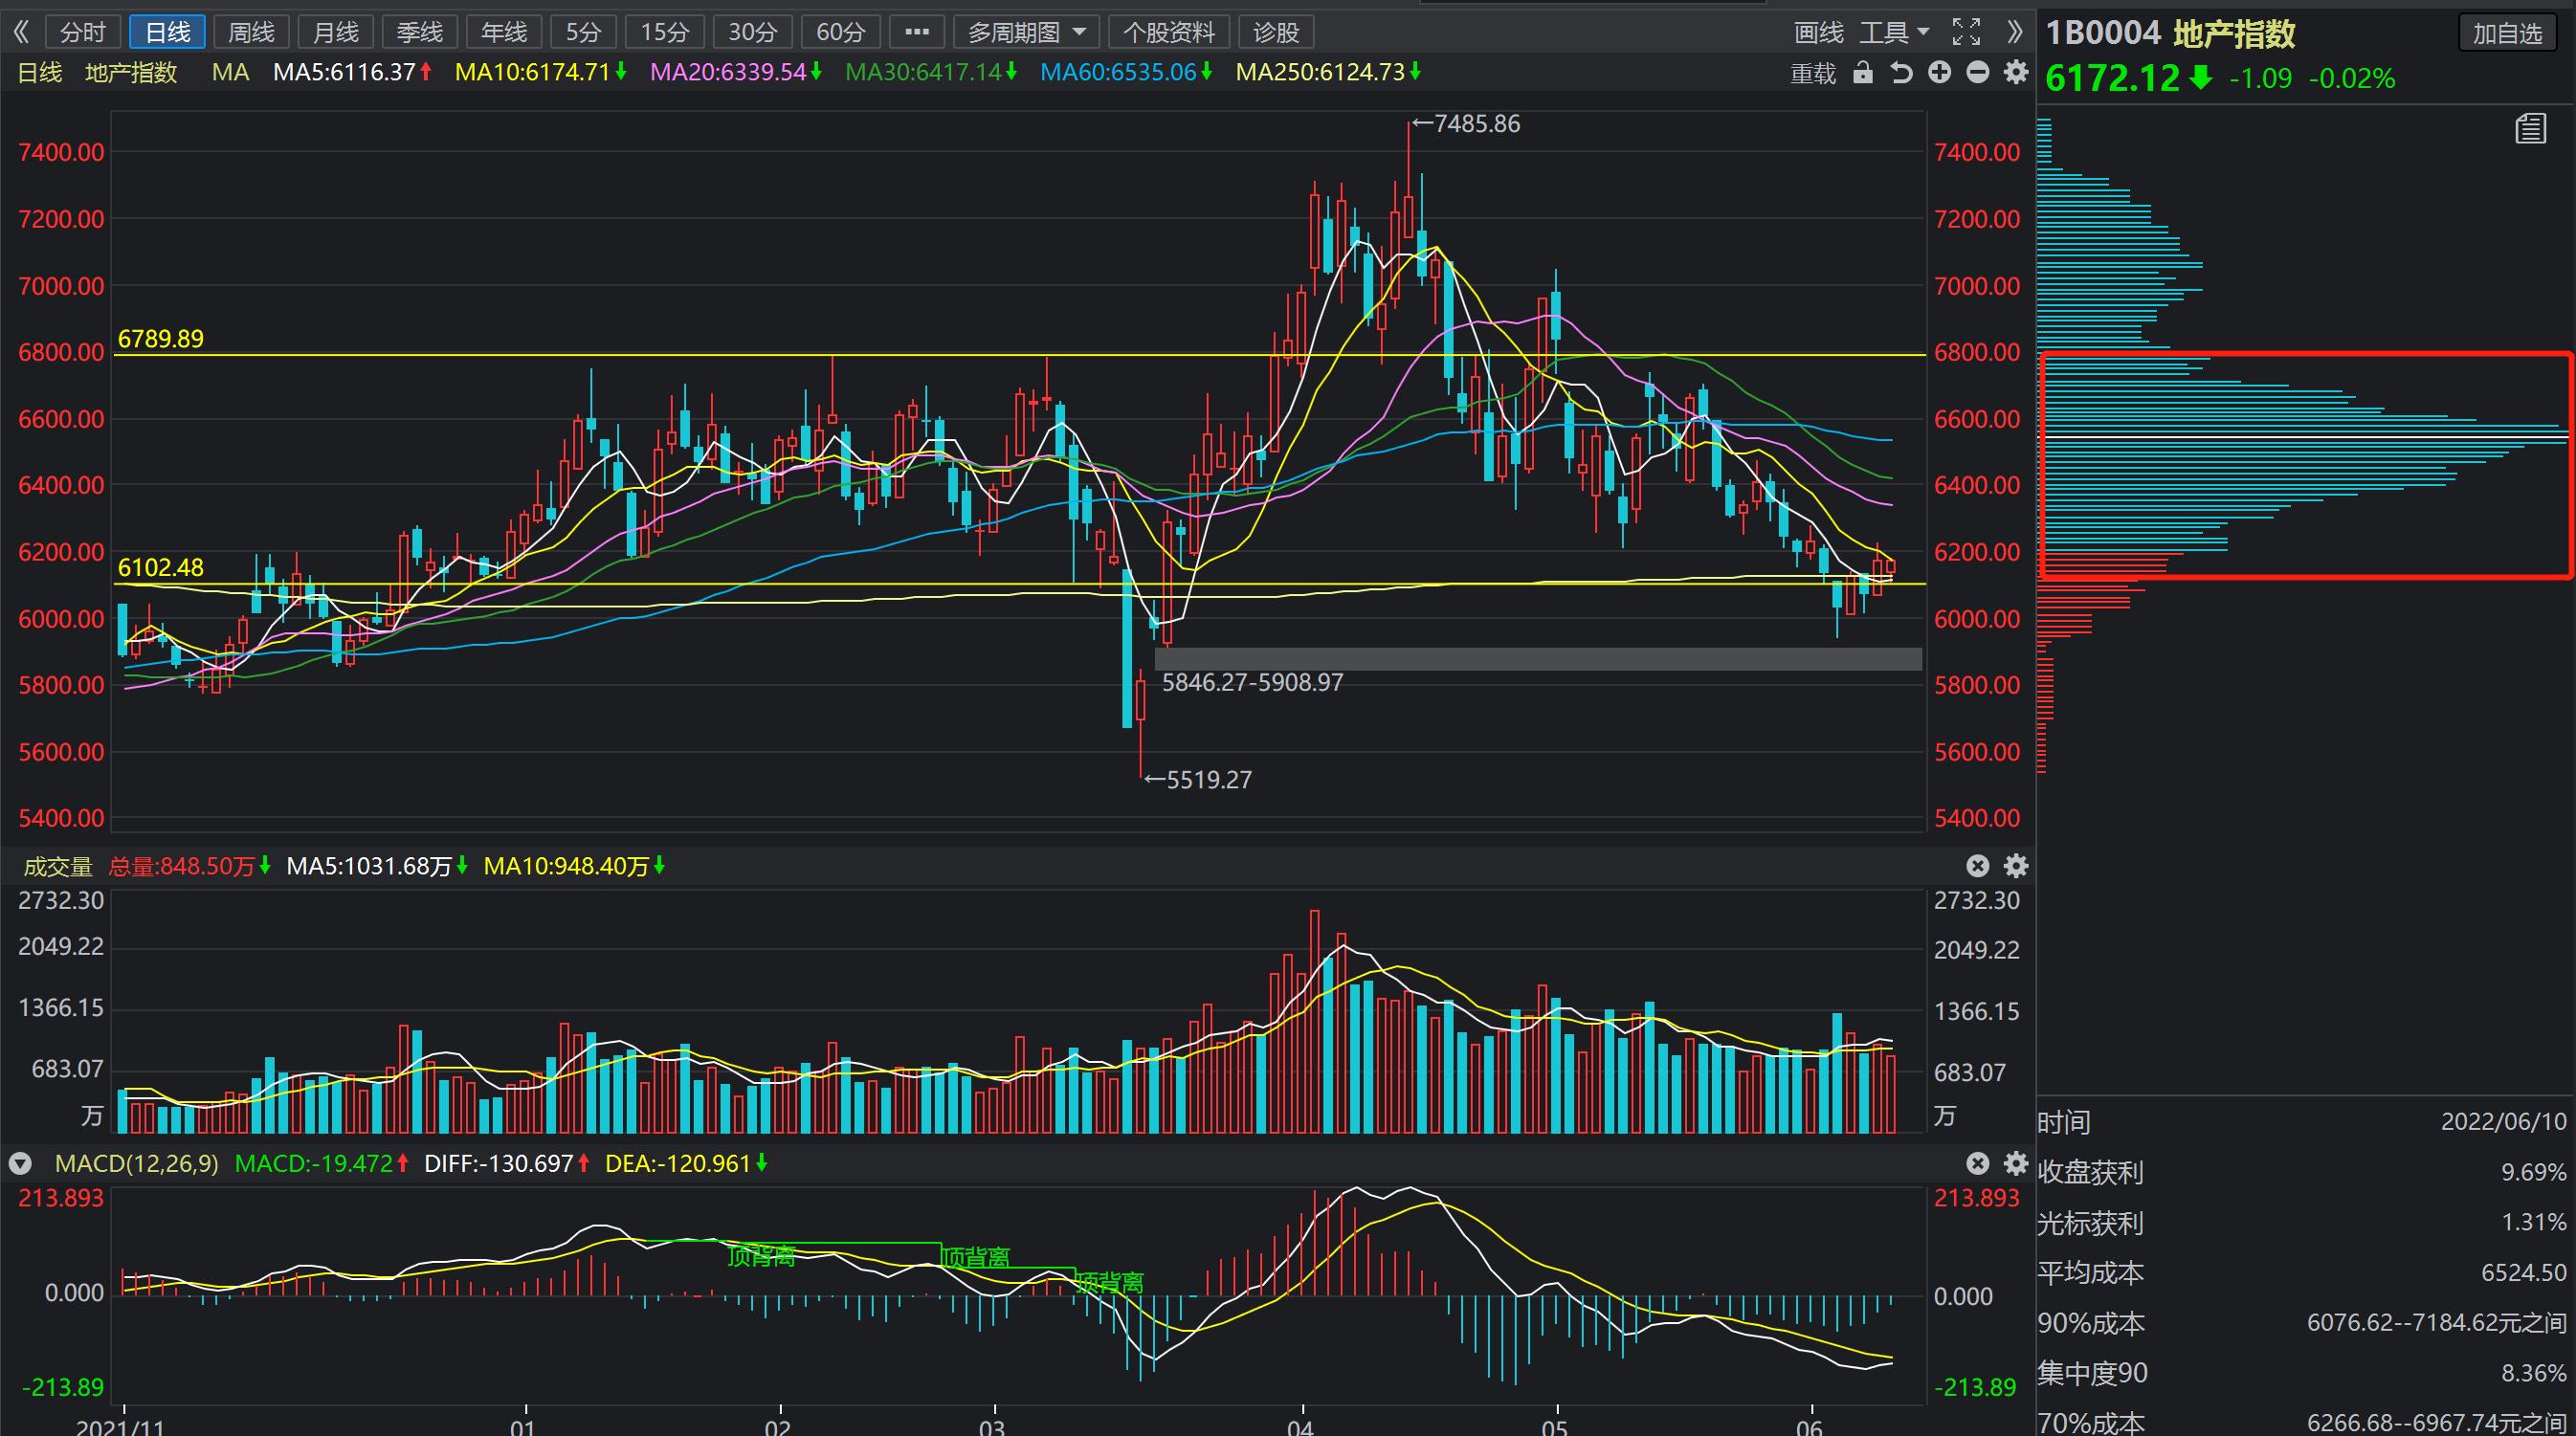Select the 5分 period

pyautogui.click(x=583, y=32)
